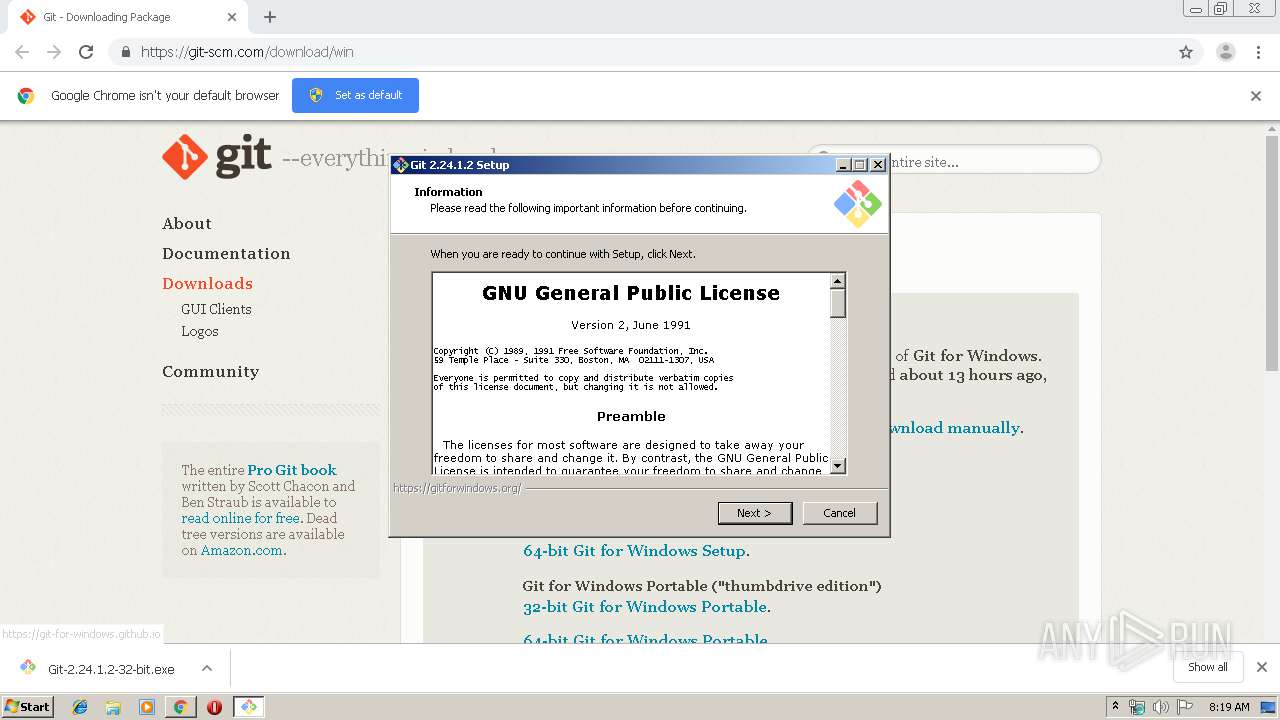Close the downloads bar

tap(1261, 667)
